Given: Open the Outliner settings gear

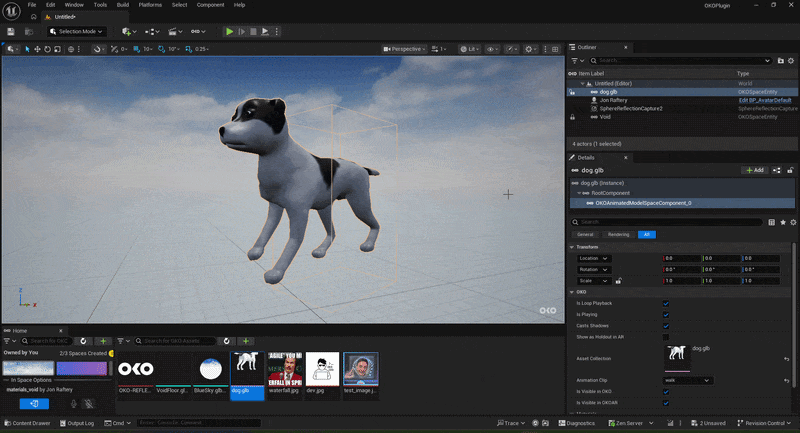Looking at the screenshot, I should tap(791, 61).
